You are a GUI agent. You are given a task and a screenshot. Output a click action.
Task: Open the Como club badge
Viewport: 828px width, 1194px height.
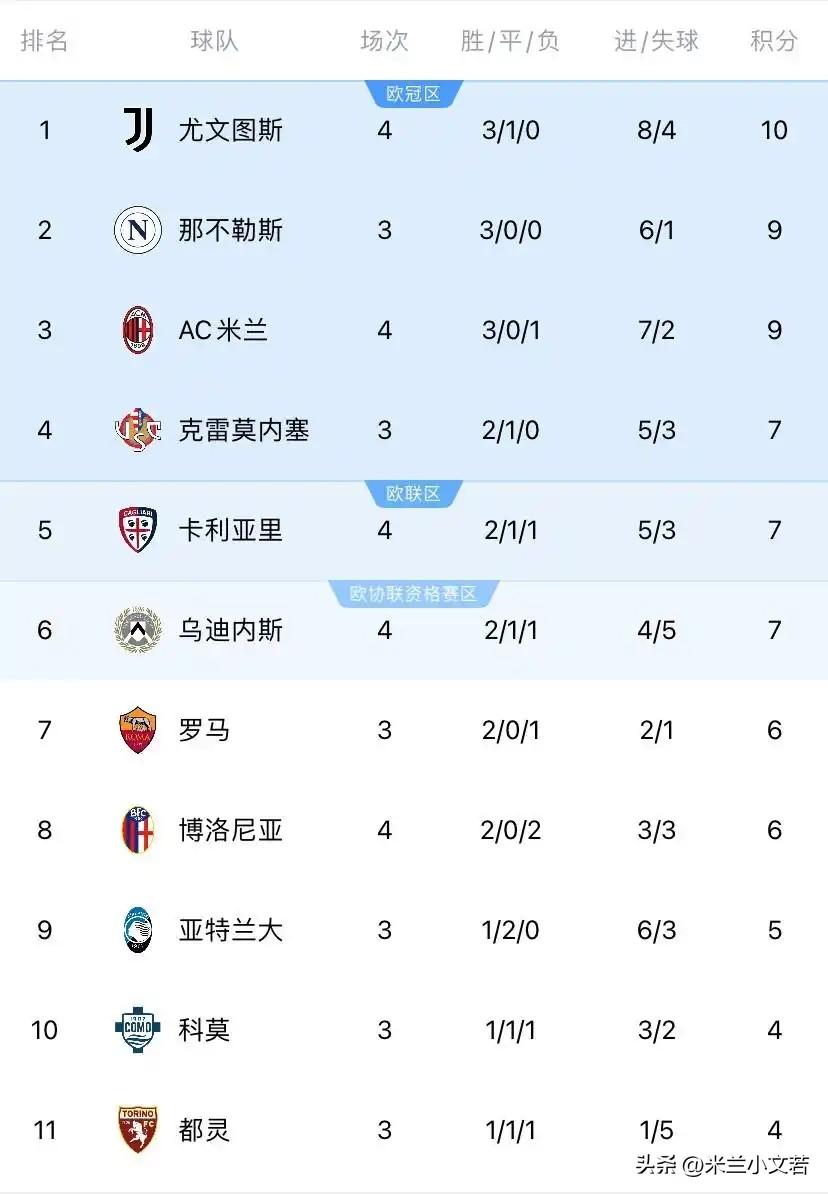click(x=138, y=1030)
